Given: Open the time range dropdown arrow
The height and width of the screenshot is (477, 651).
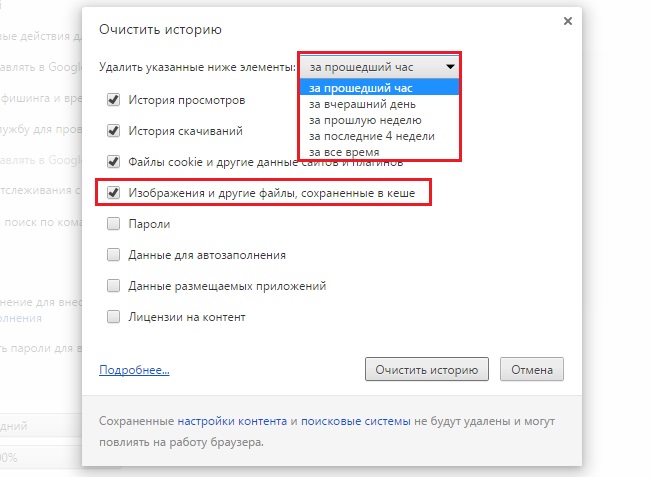Looking at the screenshot, I should tap(451, 67).
